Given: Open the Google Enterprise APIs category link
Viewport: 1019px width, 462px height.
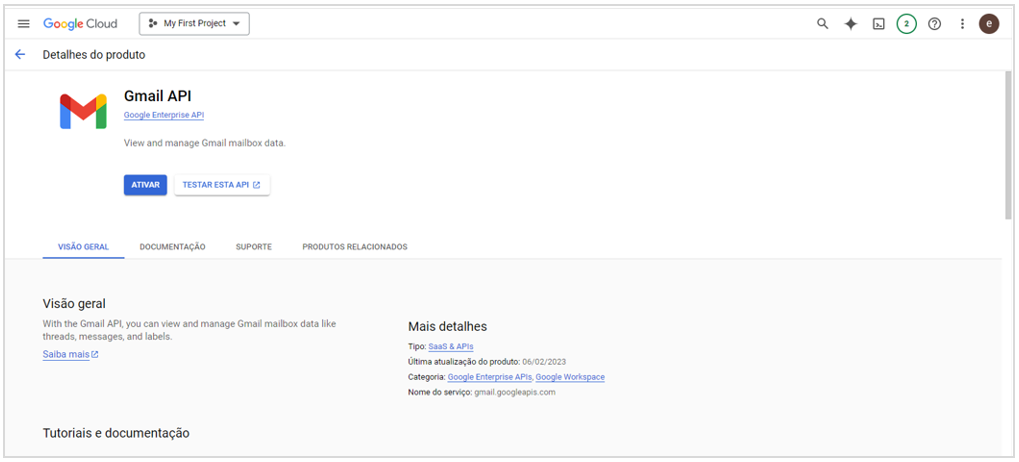Looking at the screenshot, I should click(x=490, y=377).
